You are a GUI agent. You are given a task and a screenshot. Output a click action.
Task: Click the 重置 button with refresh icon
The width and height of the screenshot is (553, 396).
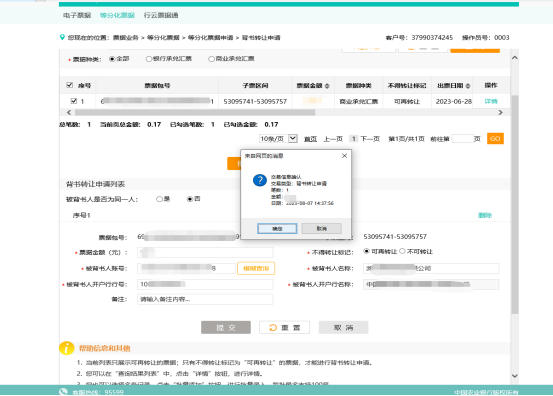pyautogui.click(x=285, y=327)
